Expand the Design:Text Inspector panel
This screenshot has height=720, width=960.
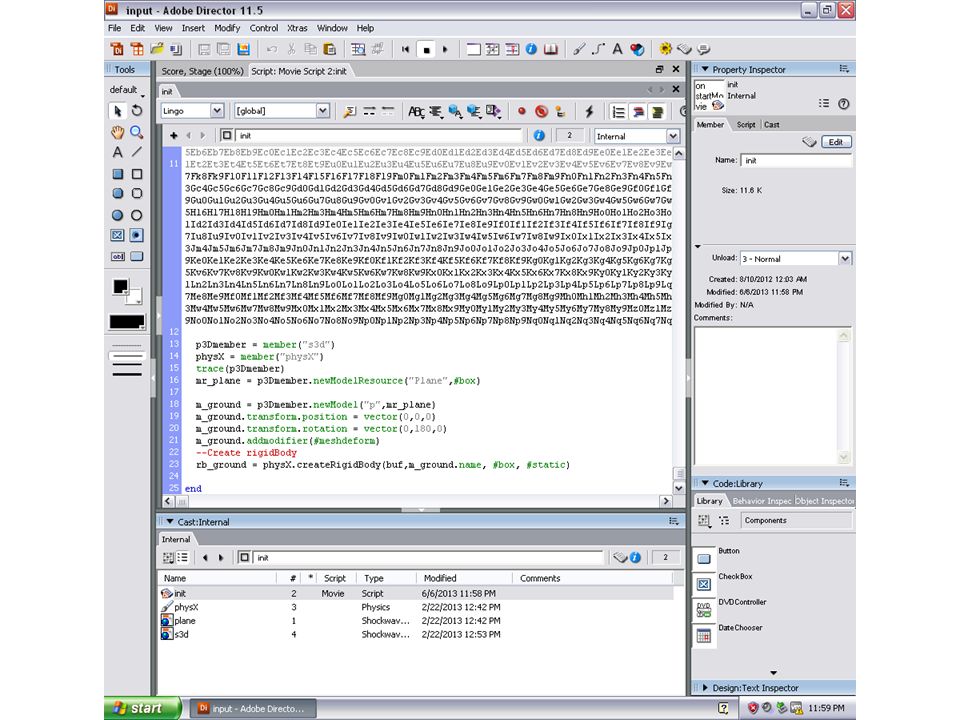[x=705, y=688]
